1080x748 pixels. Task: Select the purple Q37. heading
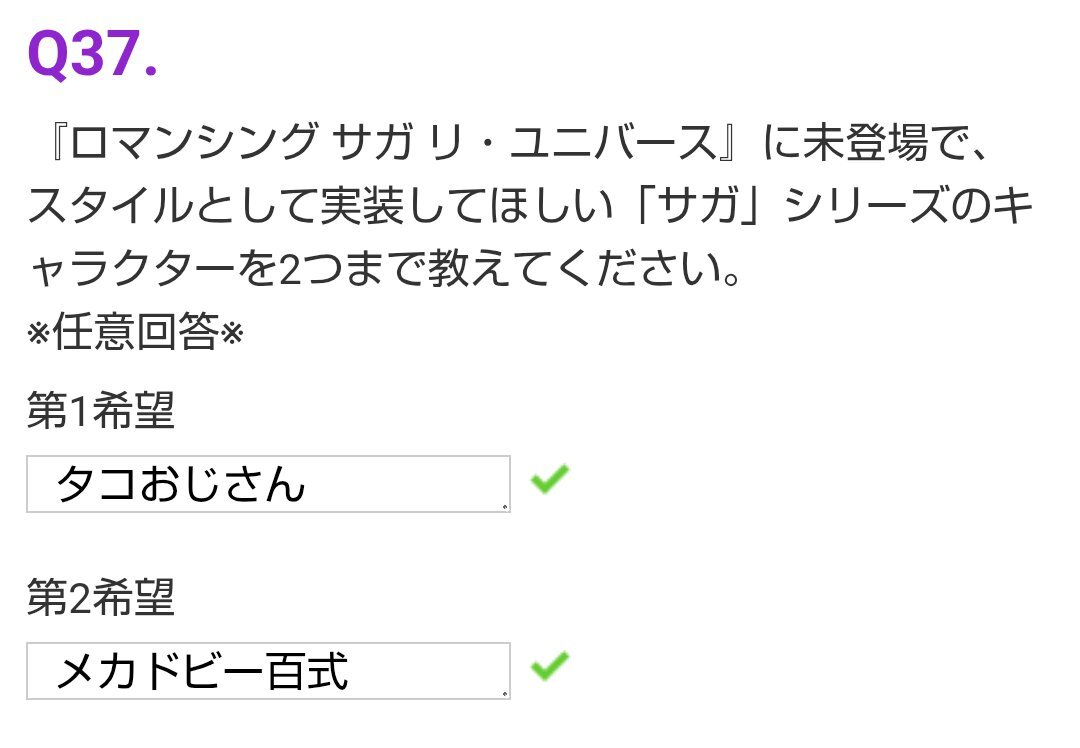tap(93, 54)
